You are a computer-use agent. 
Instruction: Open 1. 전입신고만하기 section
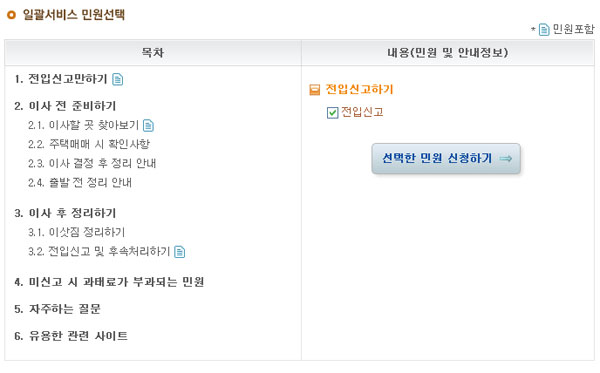point(61,79)
